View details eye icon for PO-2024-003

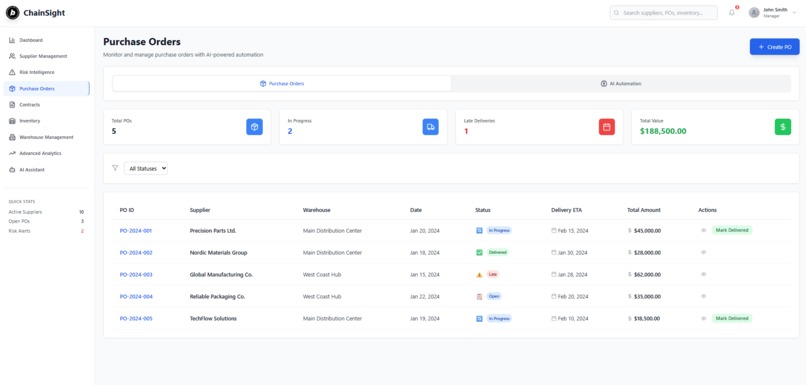click(704, 274)
